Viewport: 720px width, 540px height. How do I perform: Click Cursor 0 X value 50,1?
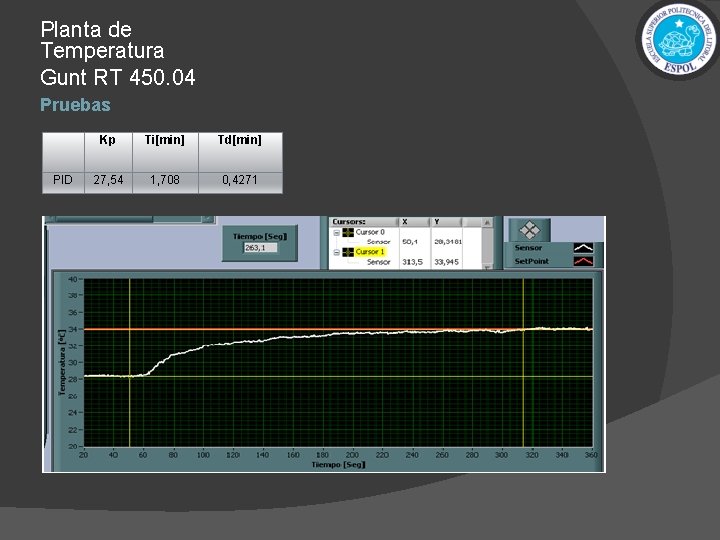click(410, 242)
